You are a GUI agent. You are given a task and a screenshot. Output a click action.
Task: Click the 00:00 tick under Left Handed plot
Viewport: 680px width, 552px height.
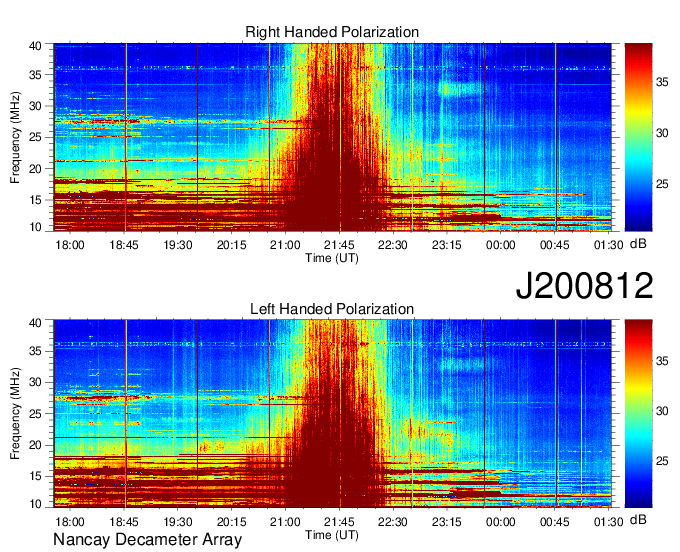tap(501, 522)
